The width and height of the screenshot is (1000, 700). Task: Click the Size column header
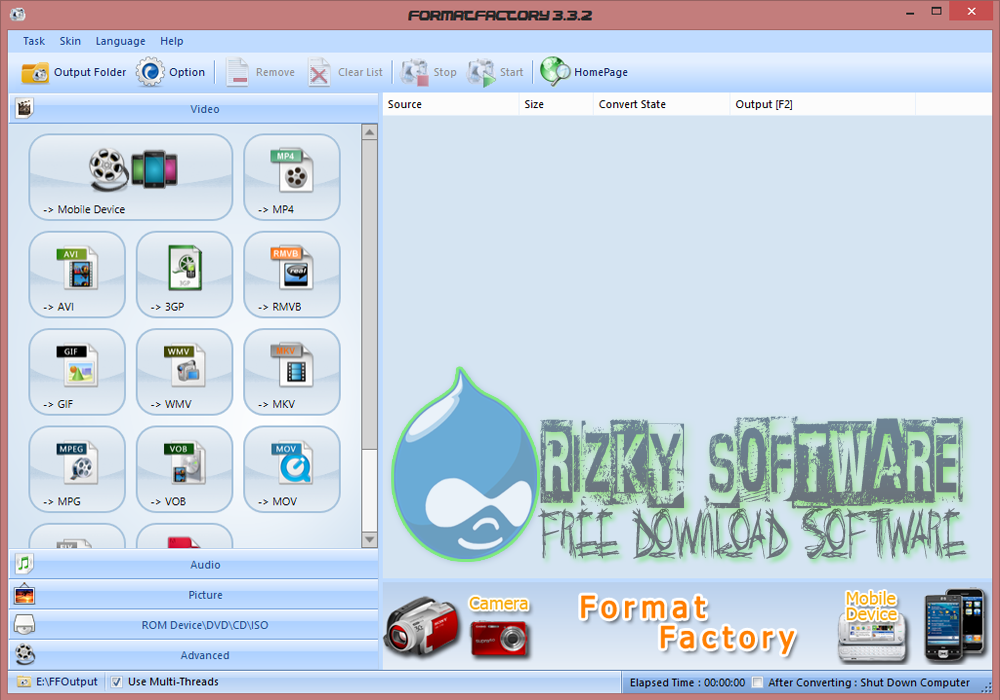(555, 105)
